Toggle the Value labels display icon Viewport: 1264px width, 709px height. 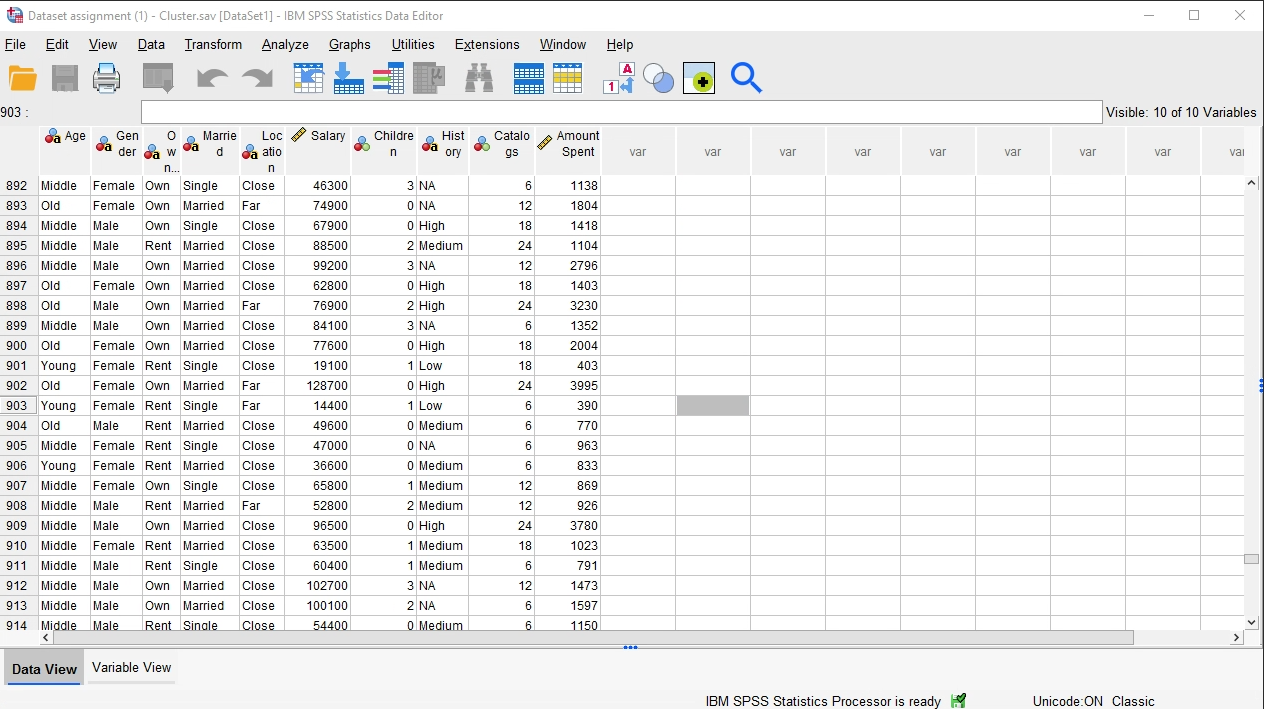[x=618, y=77]
